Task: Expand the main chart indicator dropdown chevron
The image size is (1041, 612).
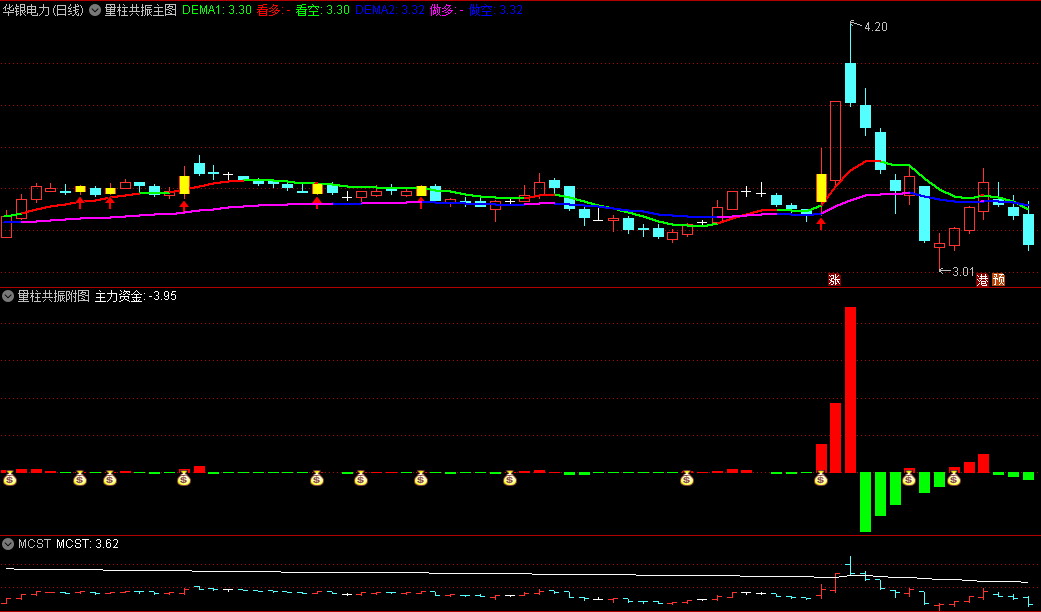Action: pyautogui.click(x=95, y=10)
